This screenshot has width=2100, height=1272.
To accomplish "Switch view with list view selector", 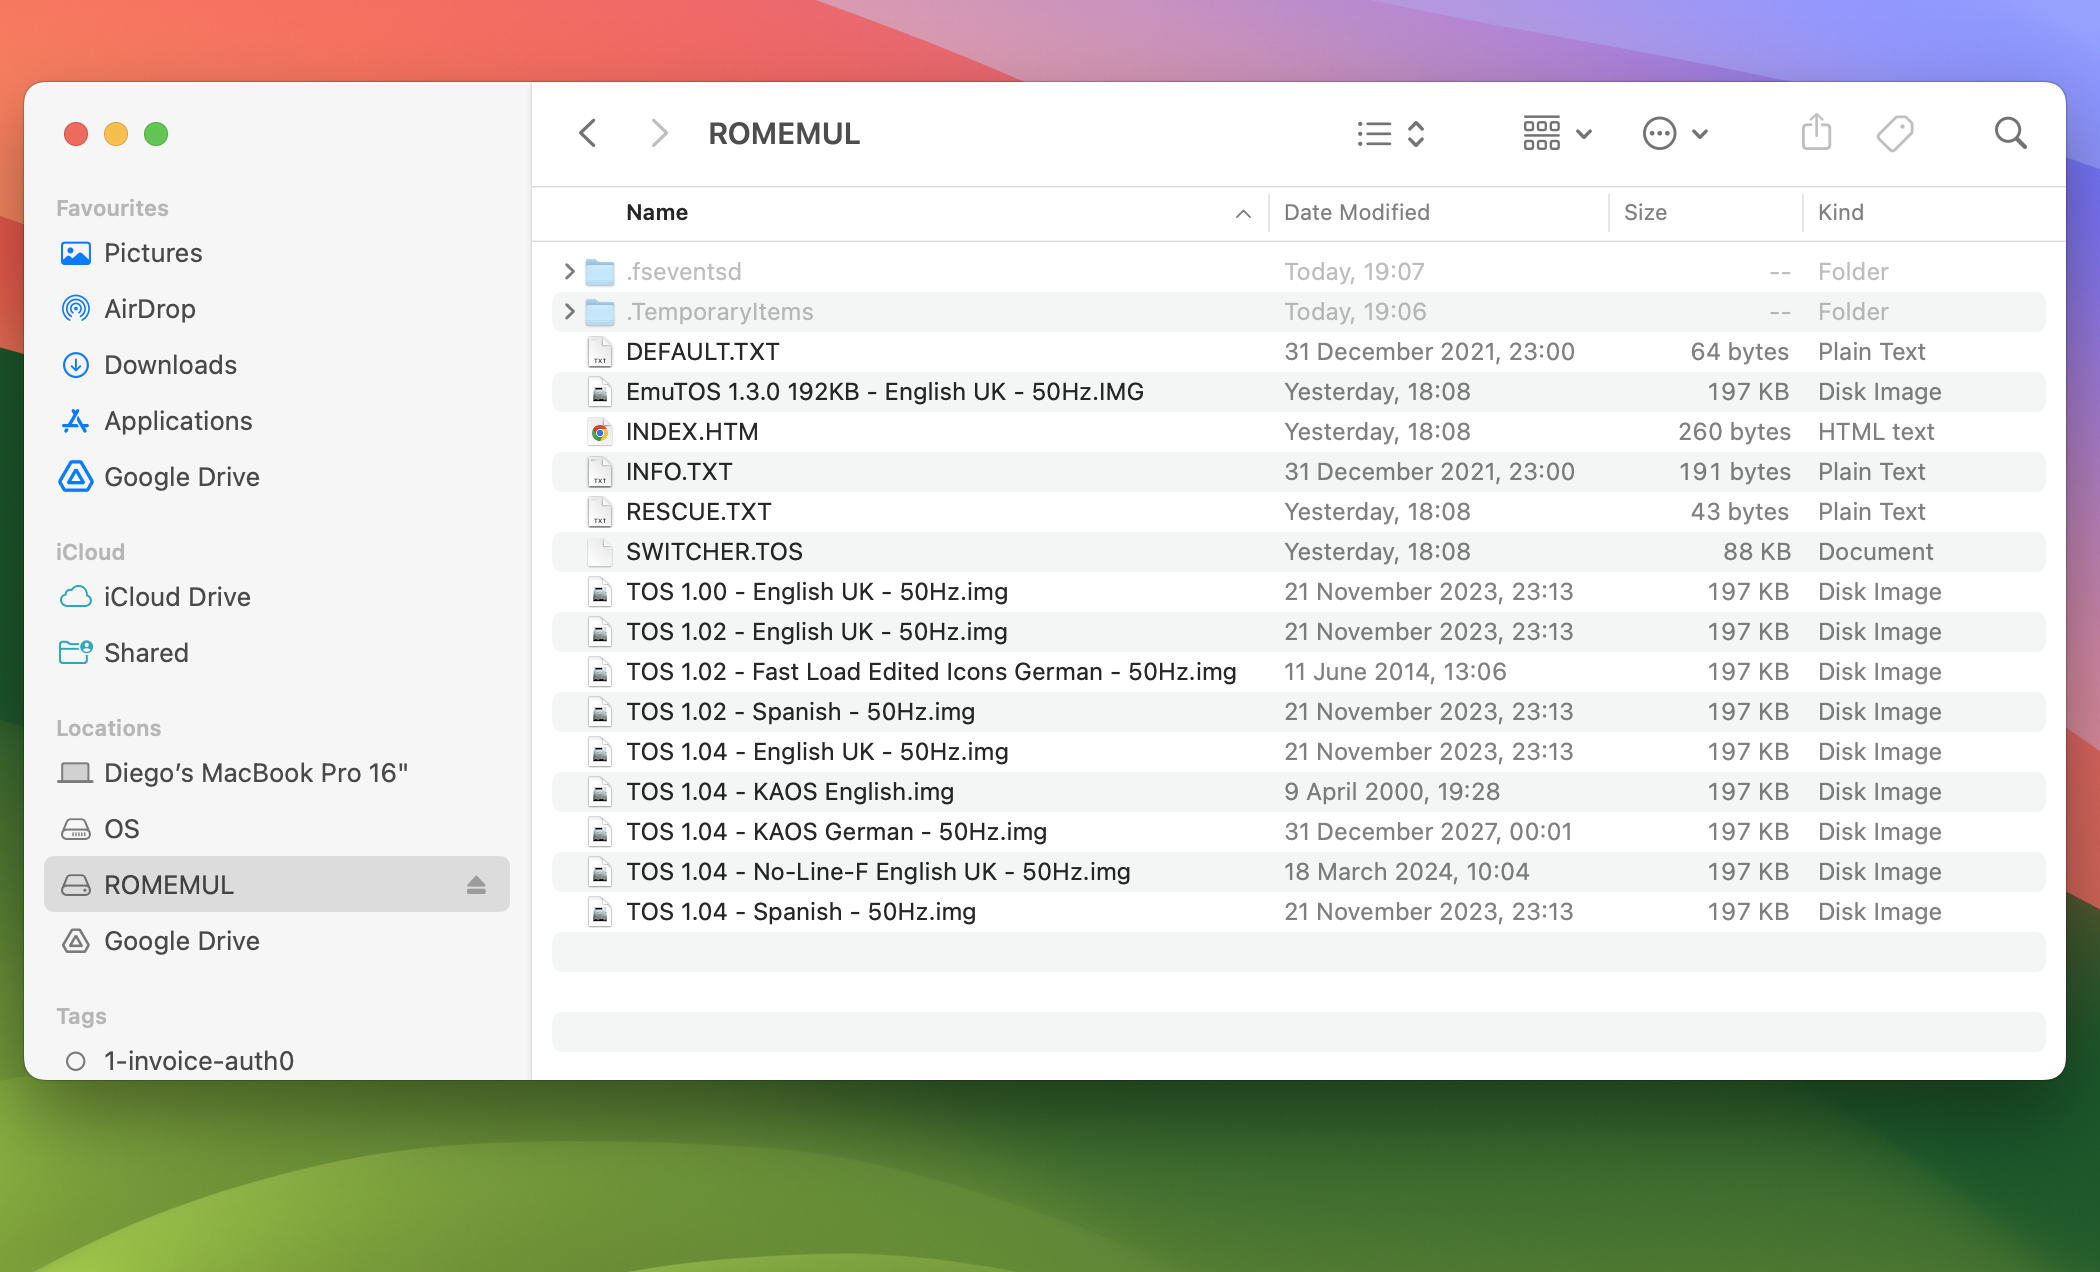I will 1390,133.
